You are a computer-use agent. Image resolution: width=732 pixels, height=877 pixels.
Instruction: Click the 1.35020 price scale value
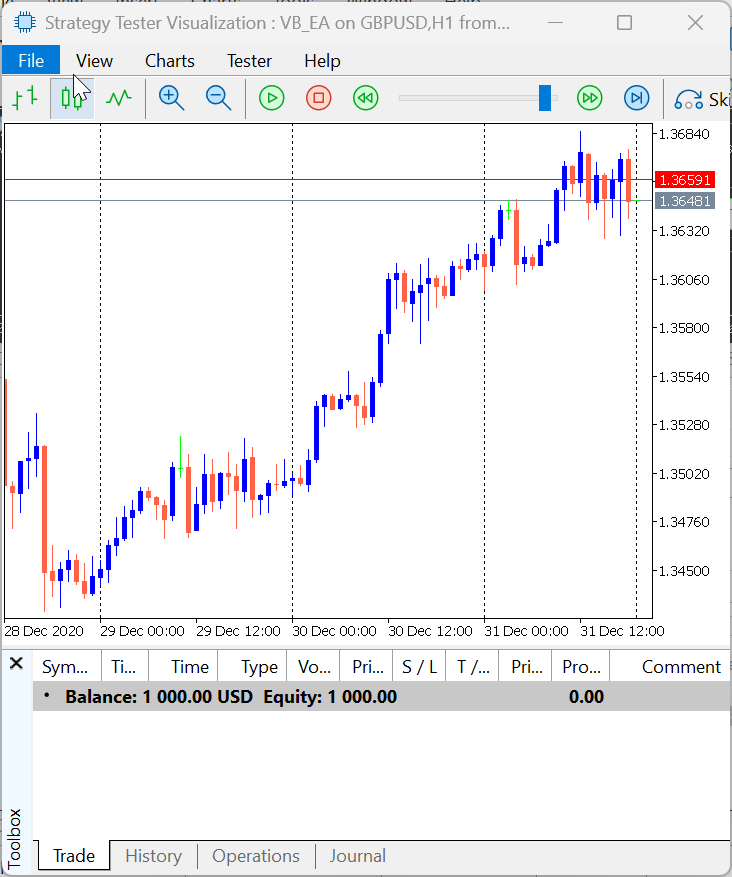(684, 474)
